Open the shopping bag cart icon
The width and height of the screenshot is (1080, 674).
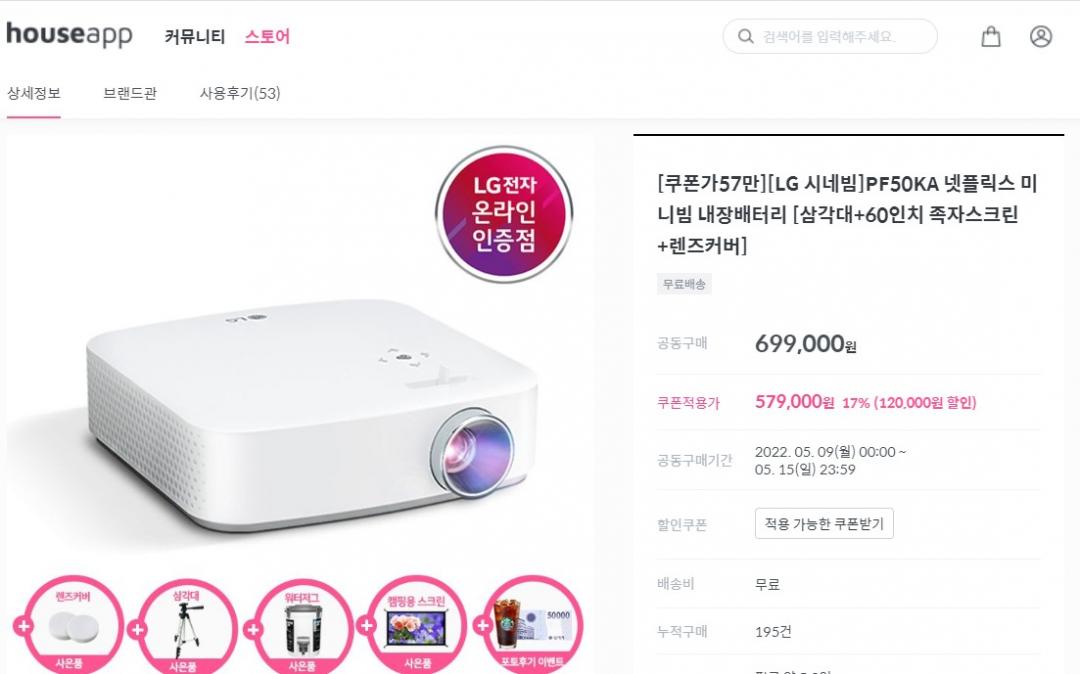click(990, 36)
